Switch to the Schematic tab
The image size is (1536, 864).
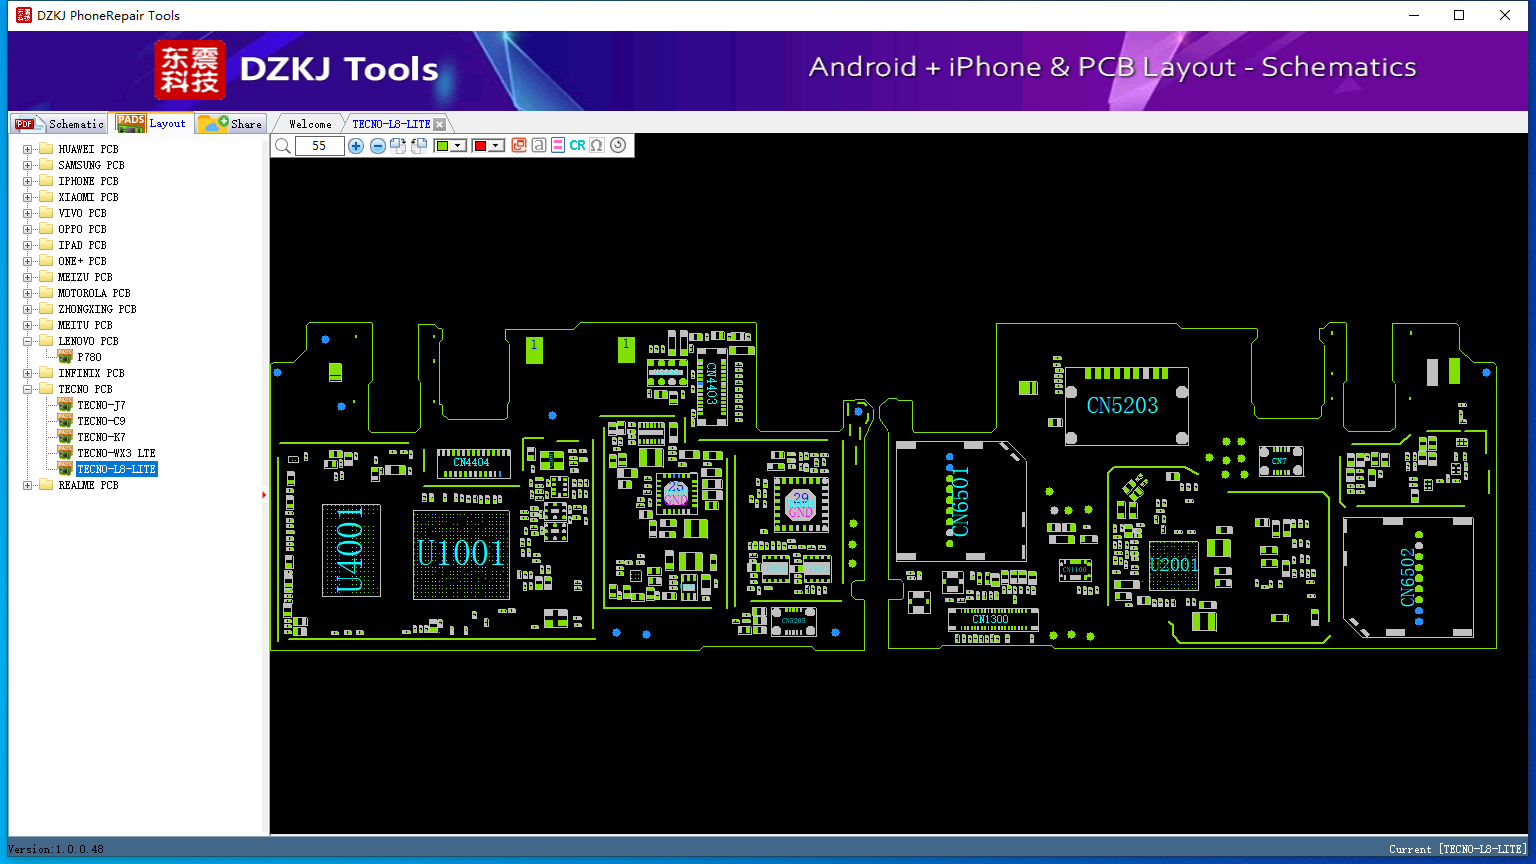coord(59,124)
